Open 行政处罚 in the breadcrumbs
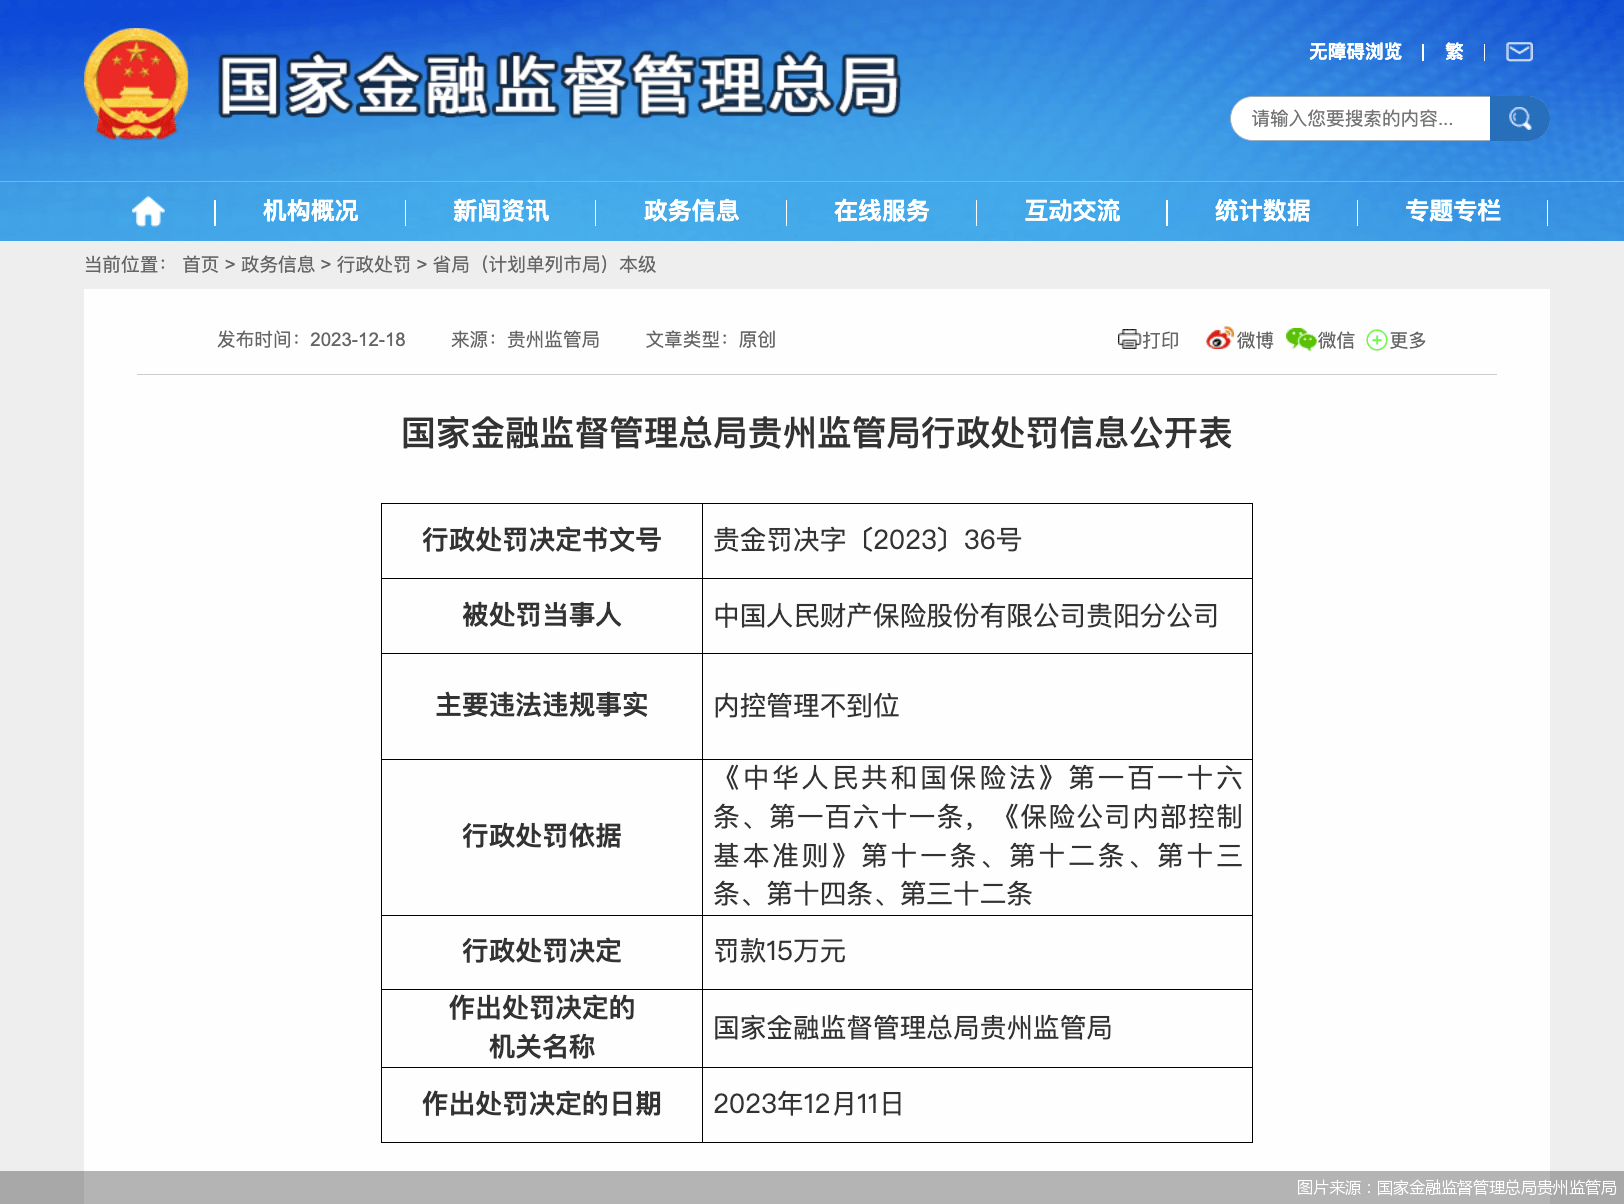Image resolution: width=1624 pixels, height=1204 pixels. (375, 265)
